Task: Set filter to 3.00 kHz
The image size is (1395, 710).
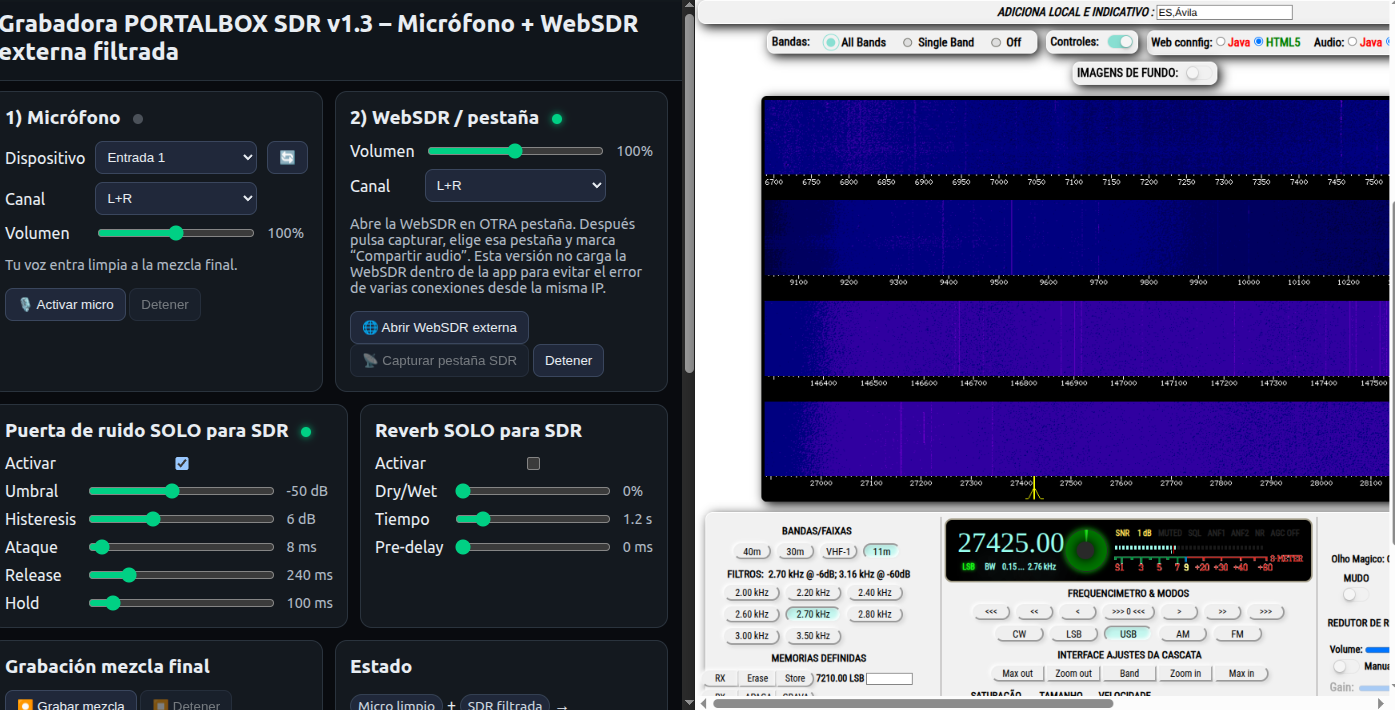Action: click(x=752, y=636)
